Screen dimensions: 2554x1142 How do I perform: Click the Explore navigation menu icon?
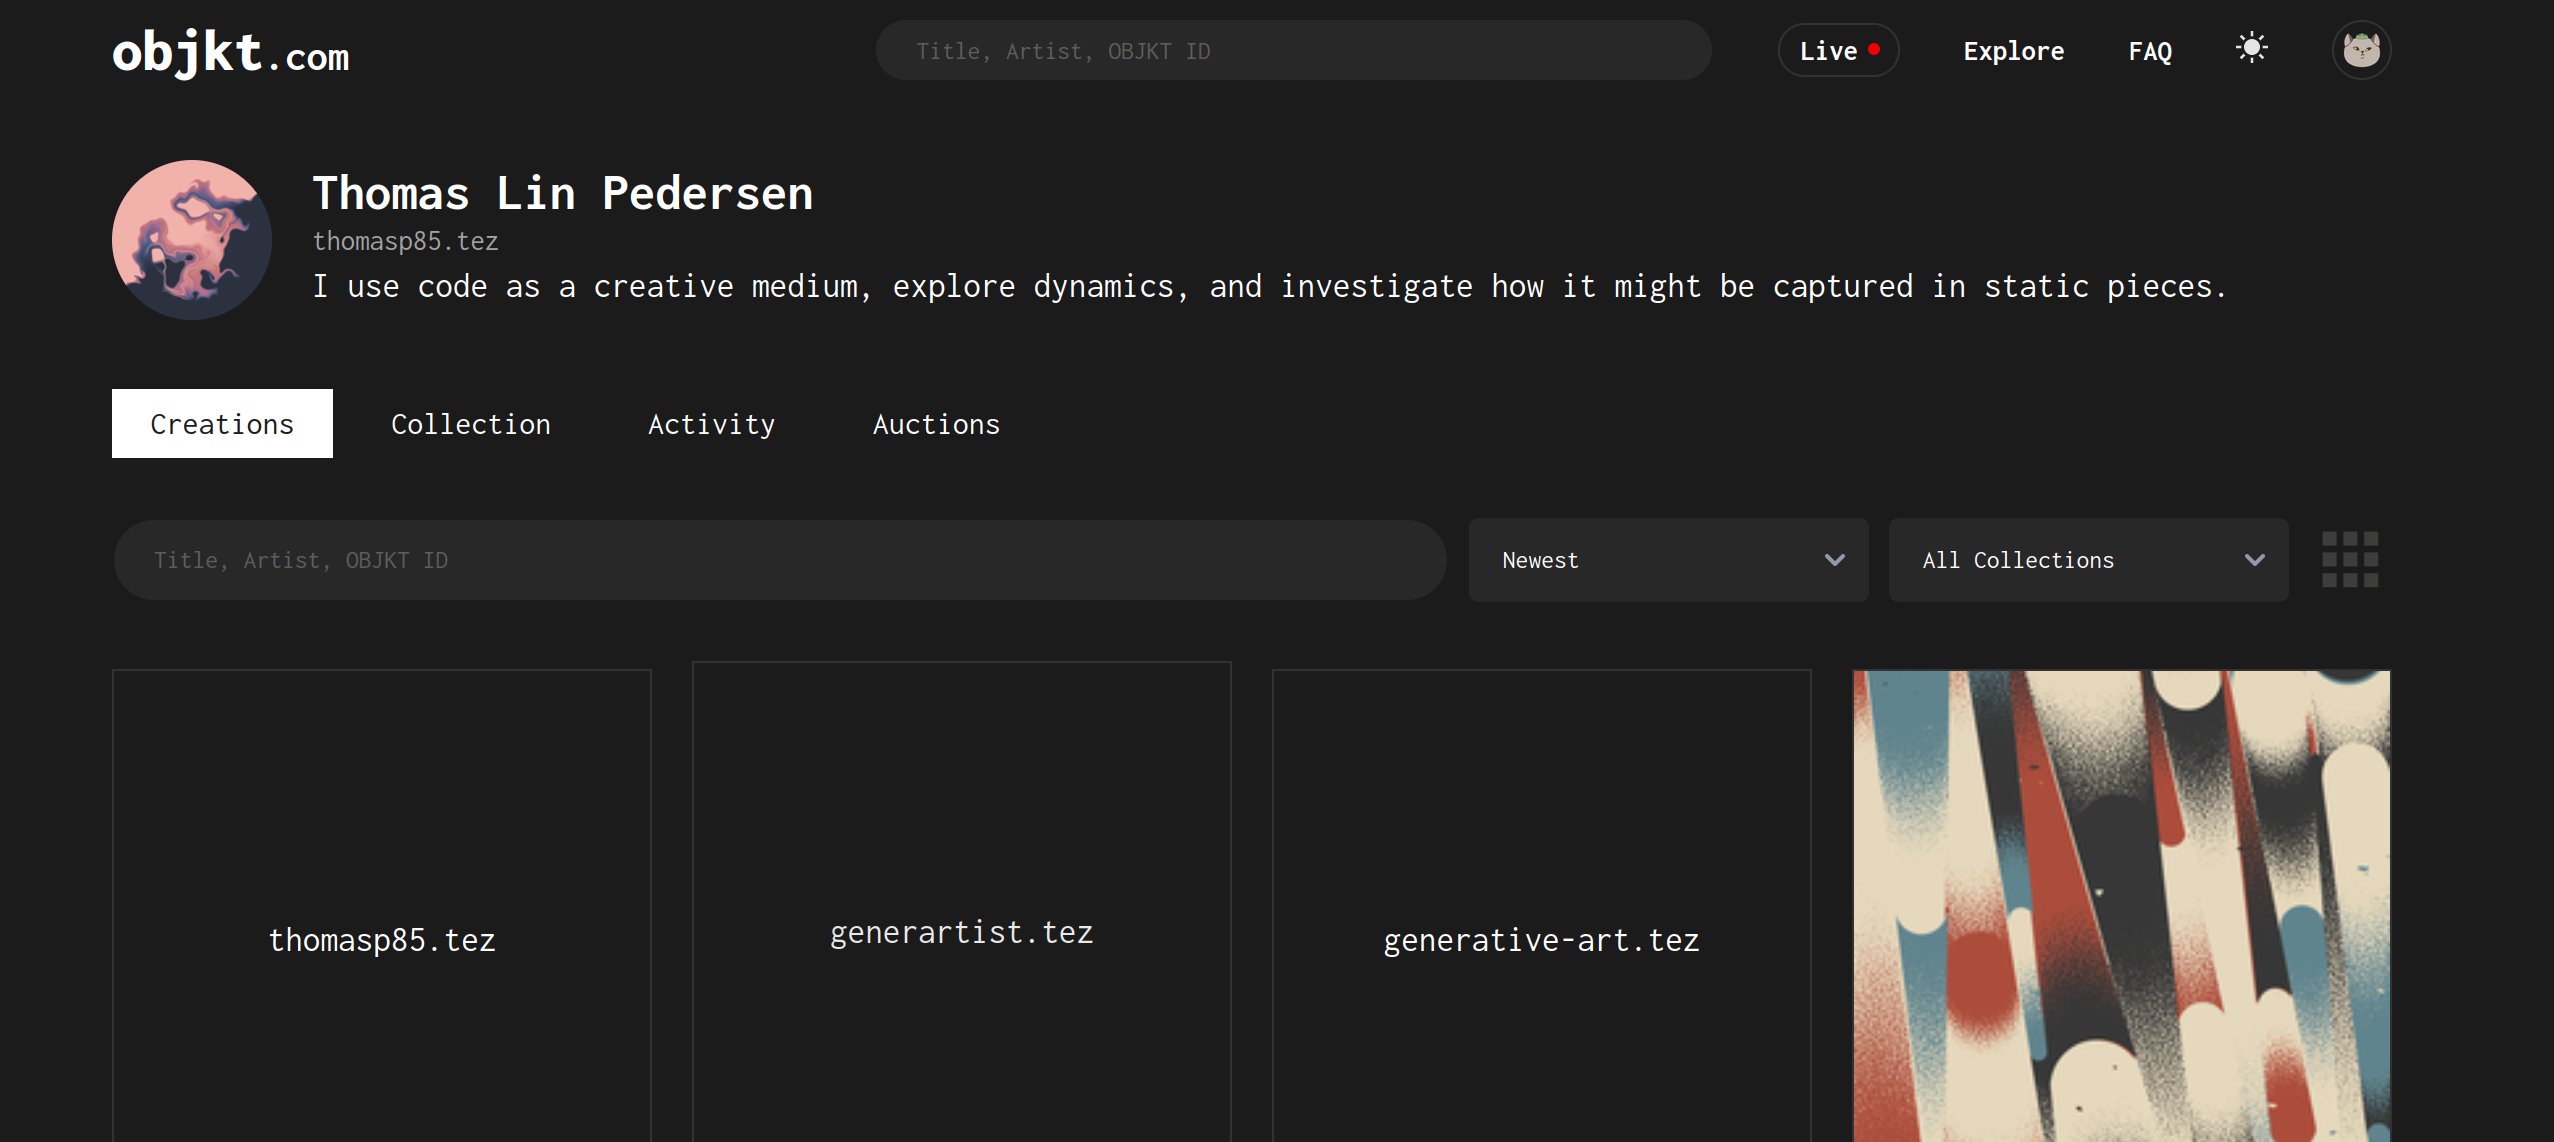(x=2015, y=52)
